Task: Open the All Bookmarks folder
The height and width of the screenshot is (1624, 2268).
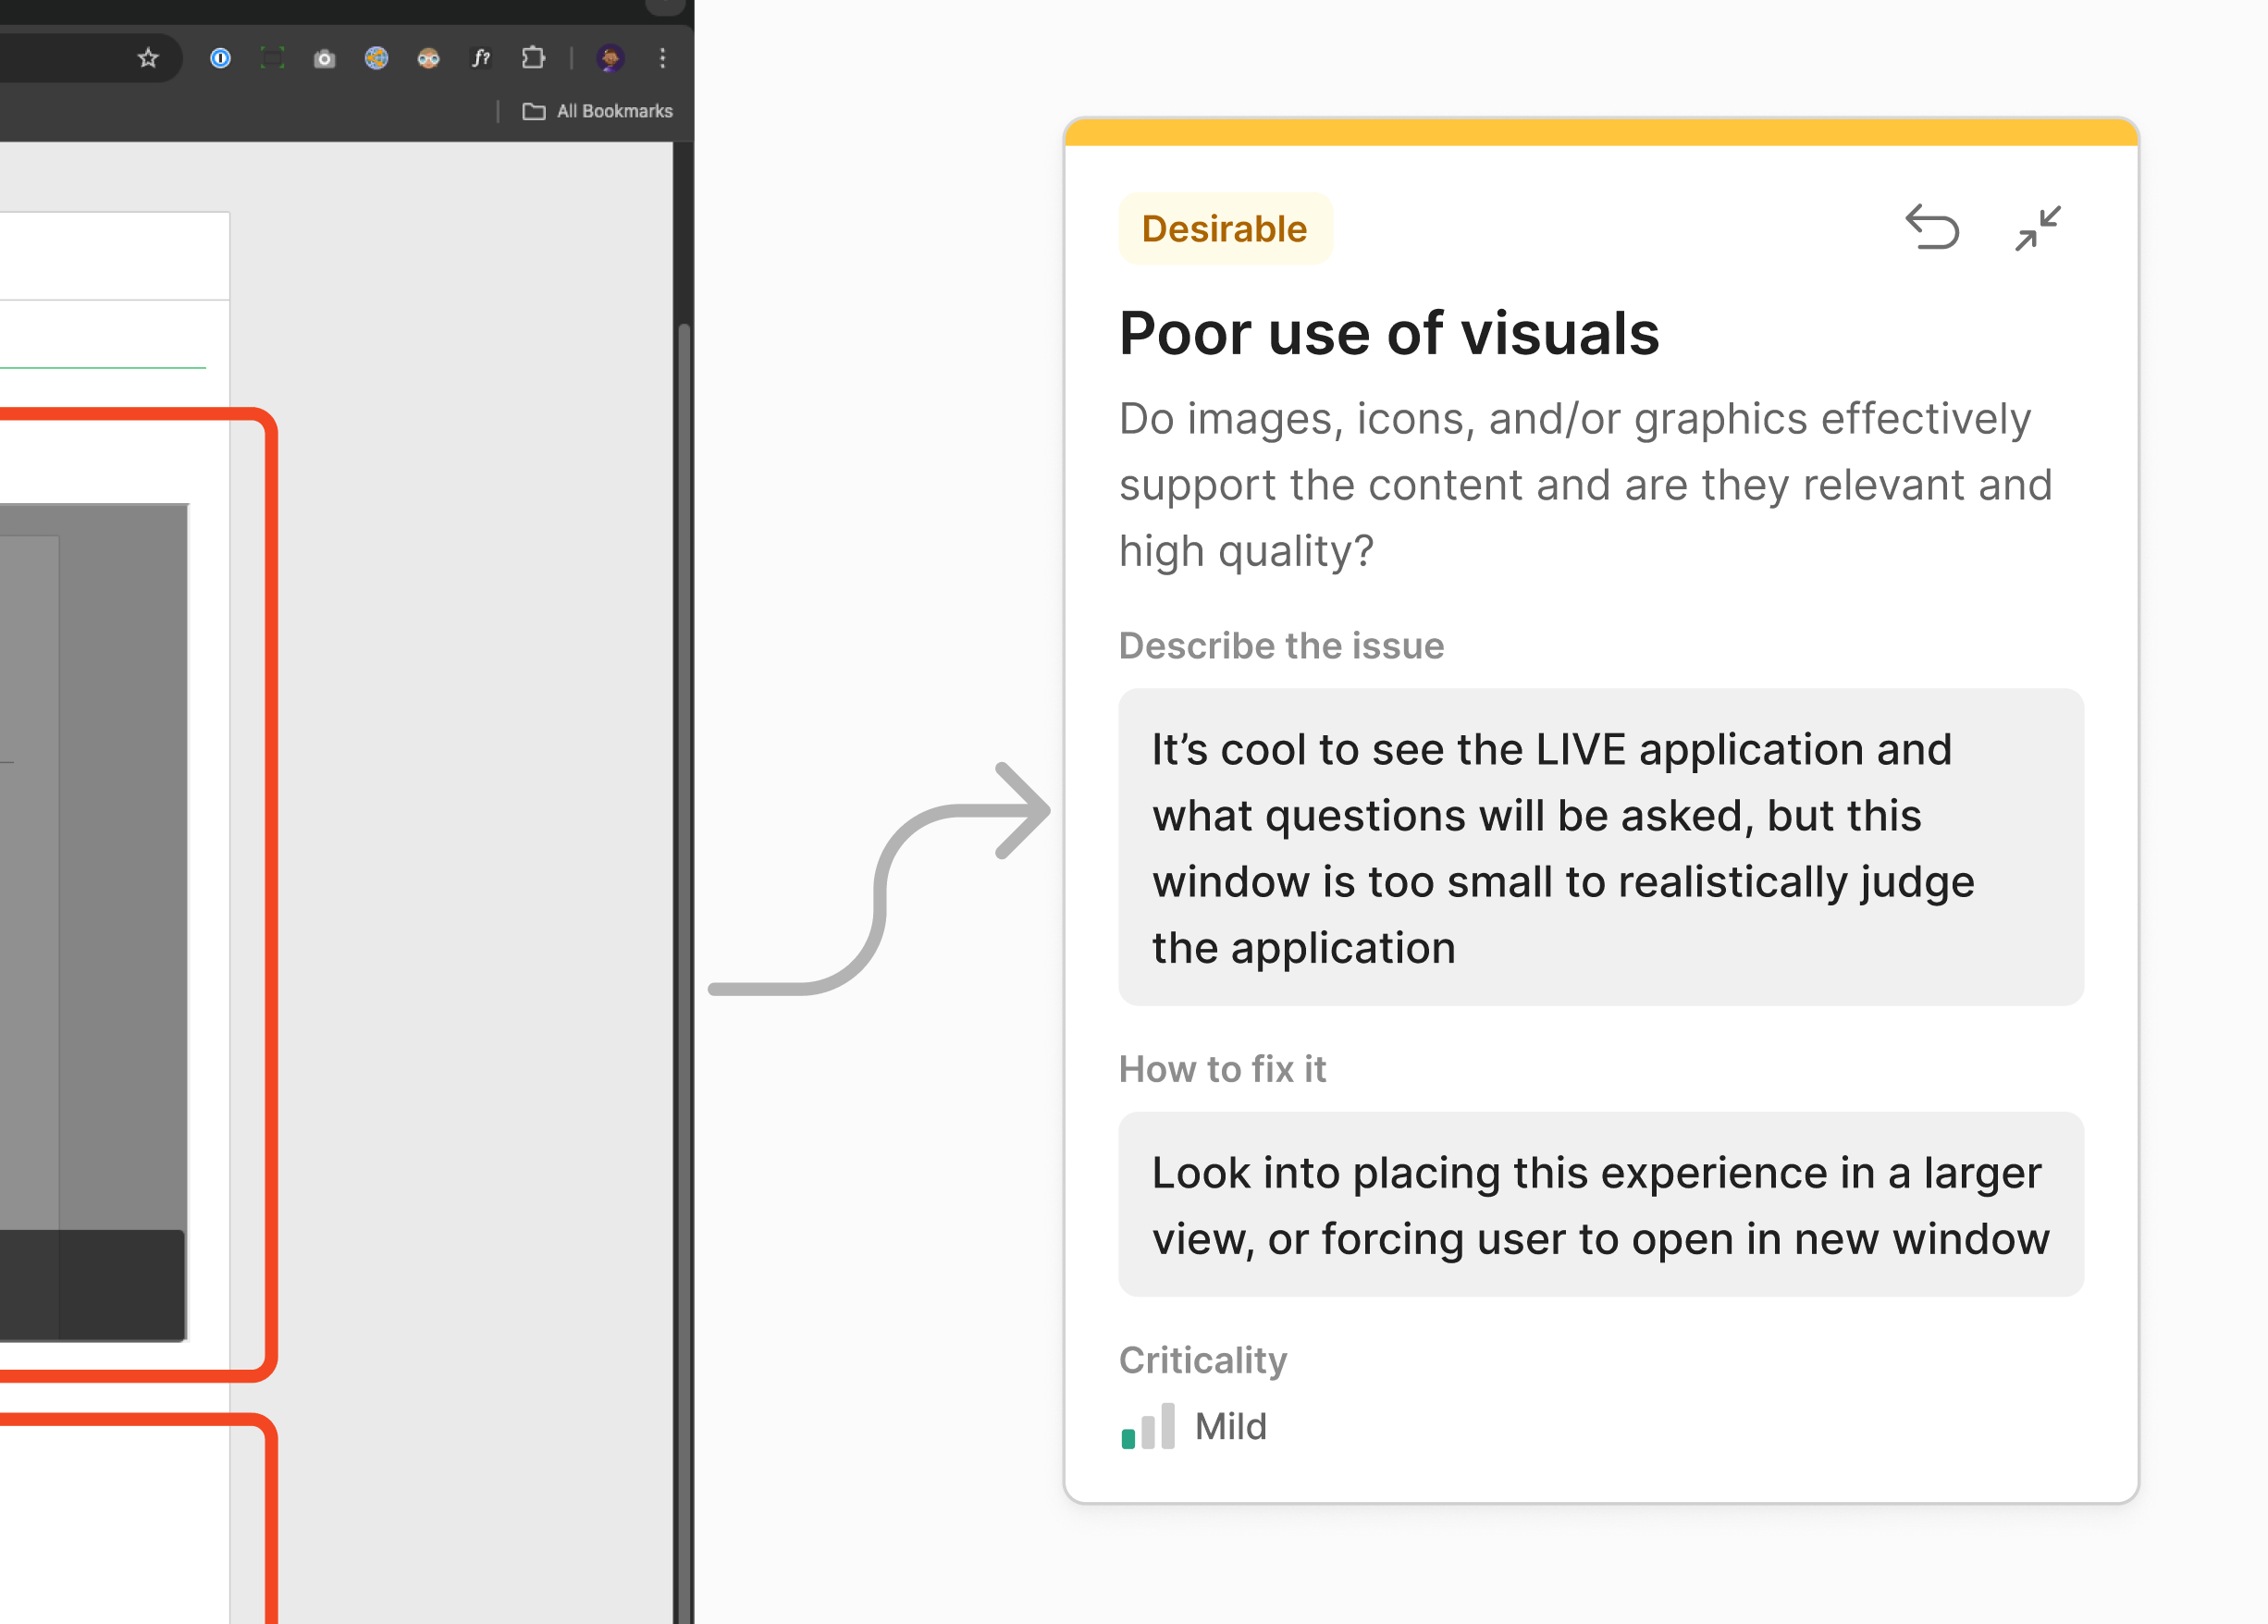Action: click(598, 111)
